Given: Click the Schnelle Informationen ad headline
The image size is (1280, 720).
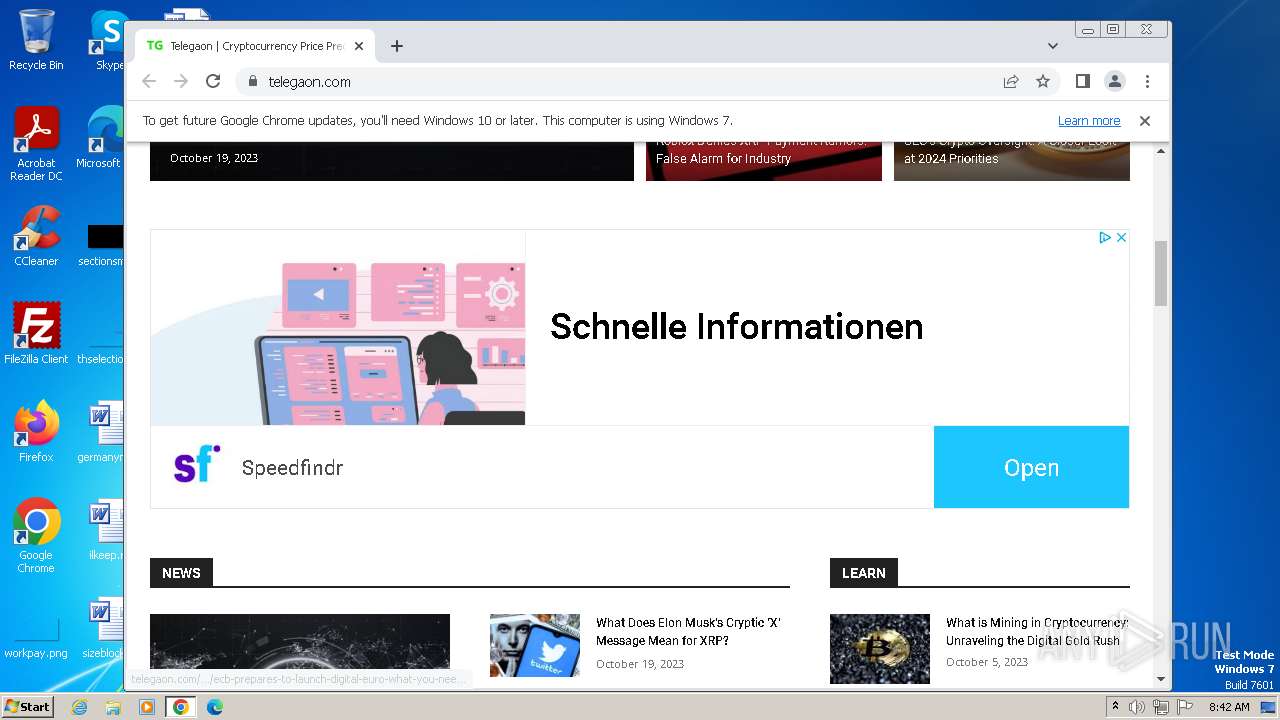Looking at the screenshot, I should point(736,327).
